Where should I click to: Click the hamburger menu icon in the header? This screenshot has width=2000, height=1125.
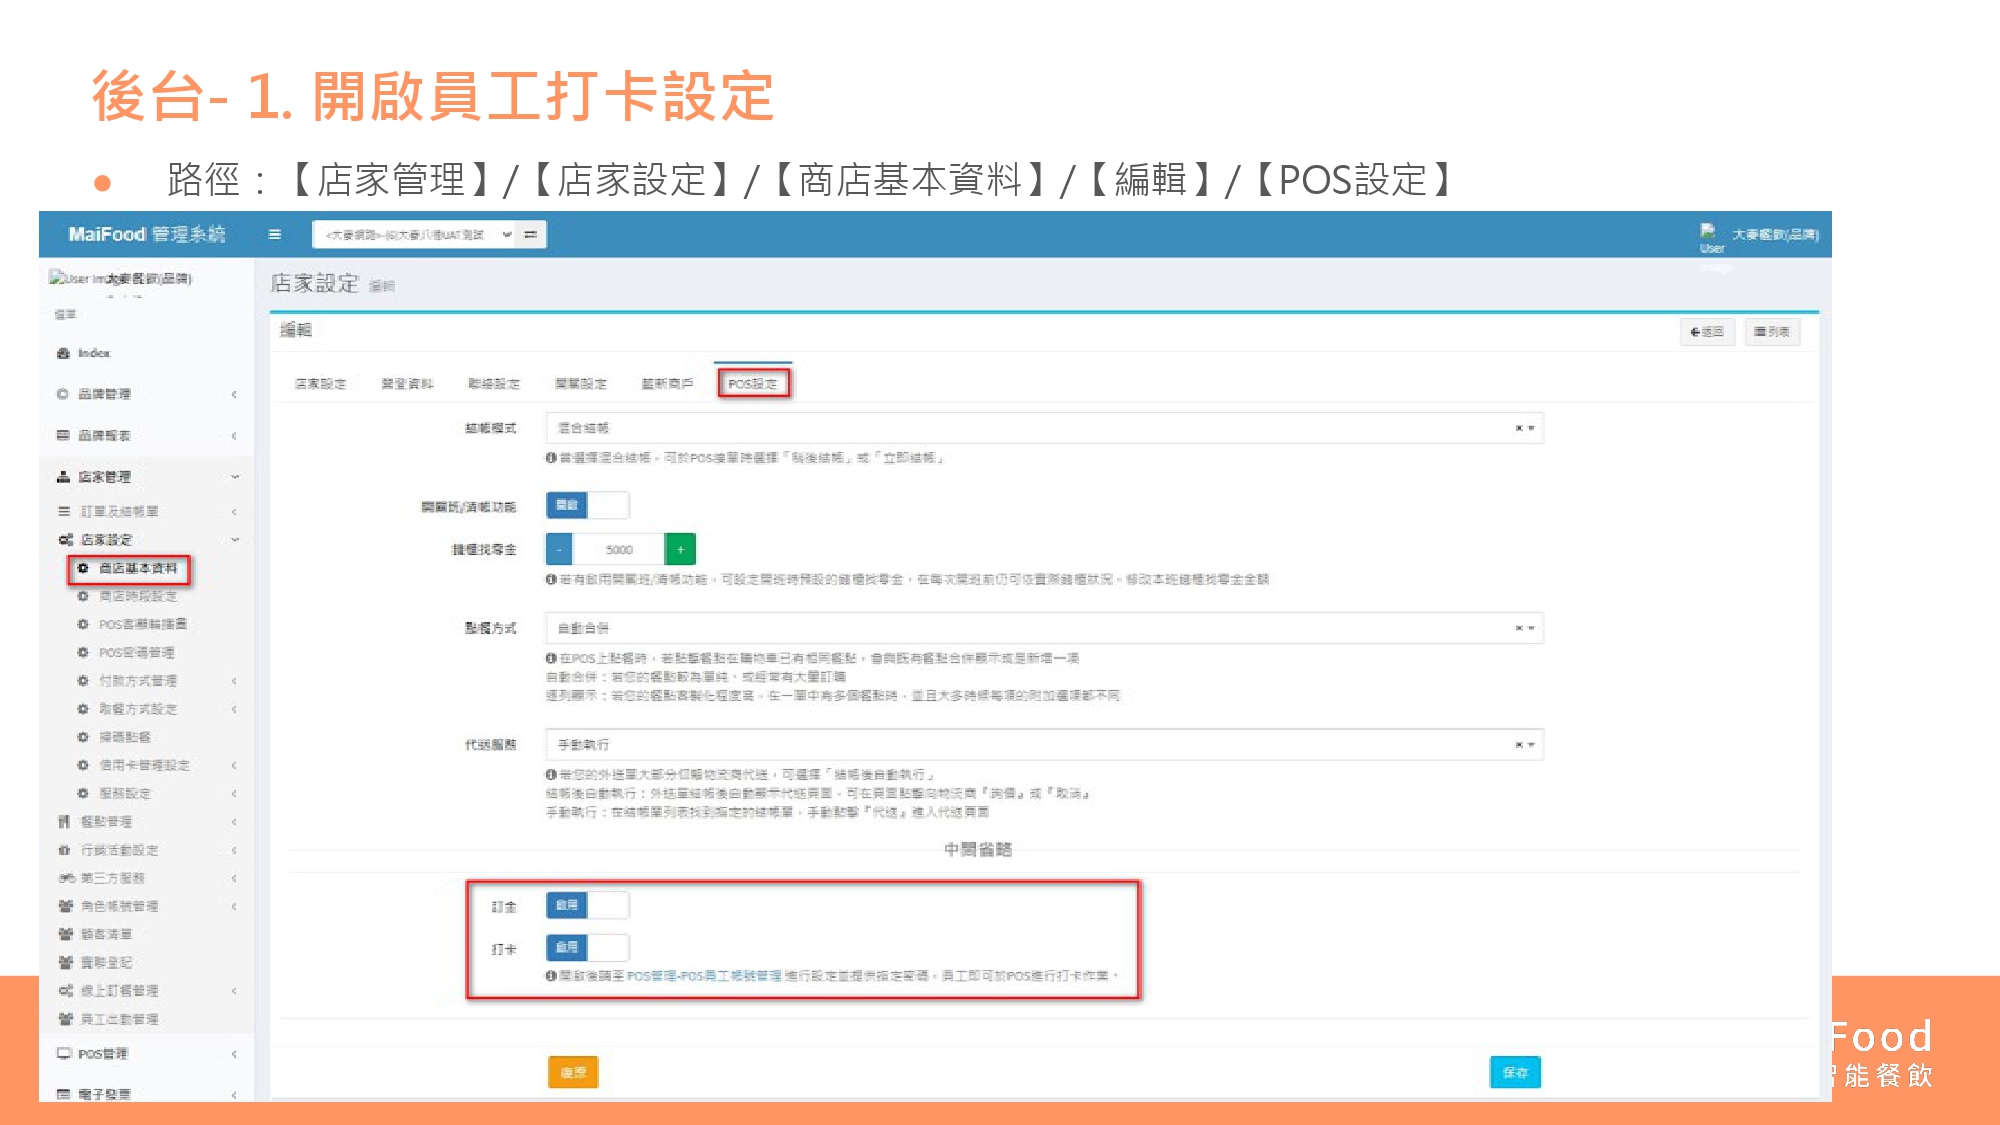(275, 235)
